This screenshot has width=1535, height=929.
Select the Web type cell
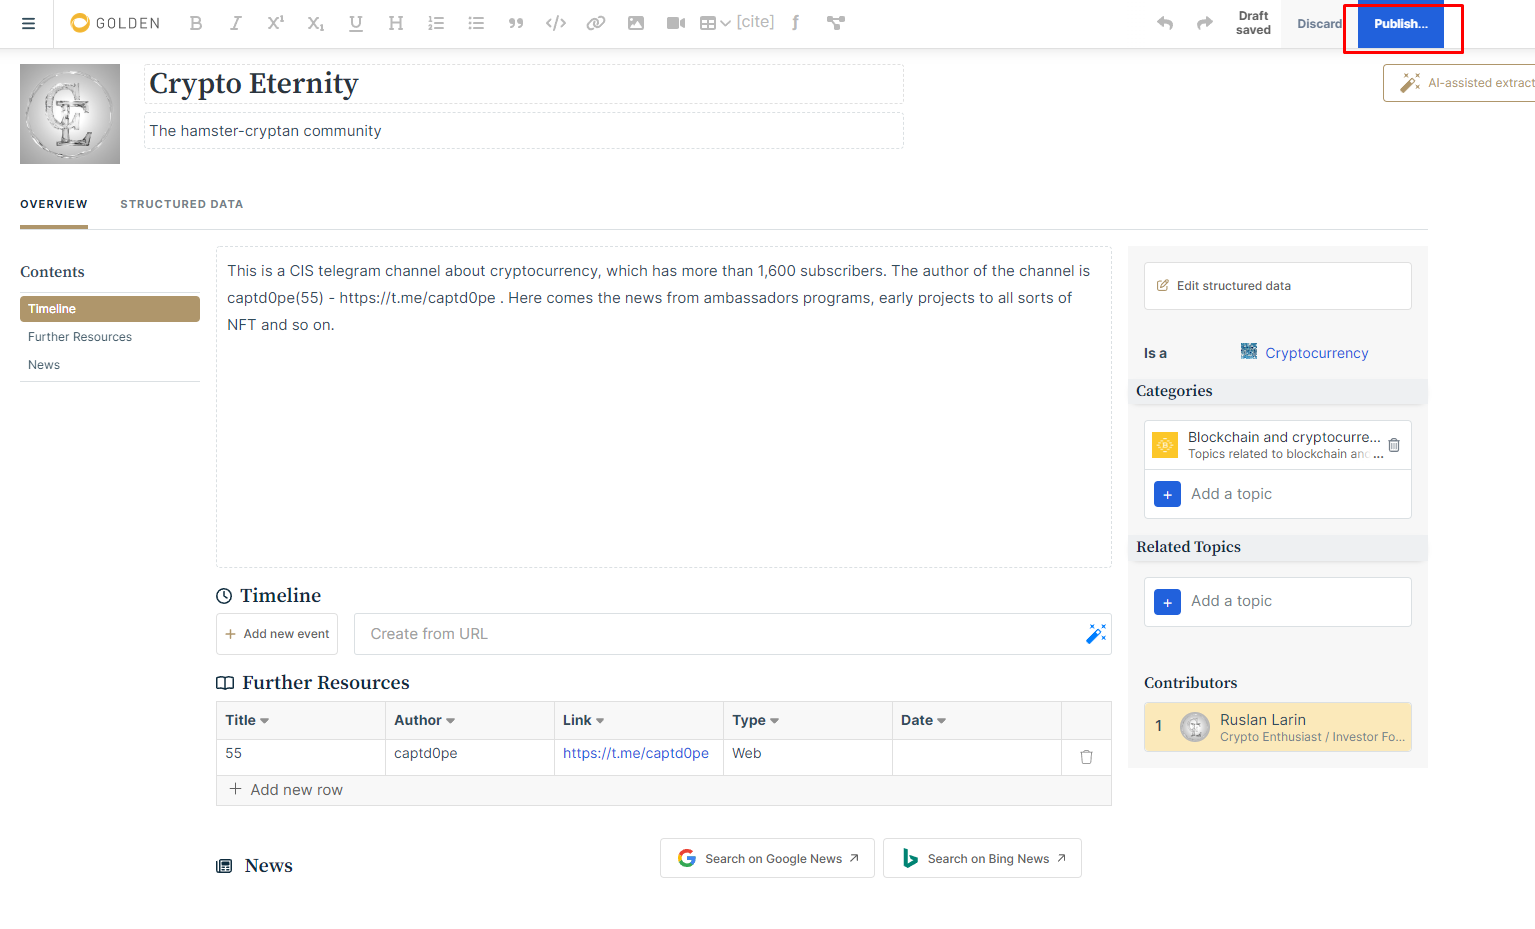tap(808, 757)
